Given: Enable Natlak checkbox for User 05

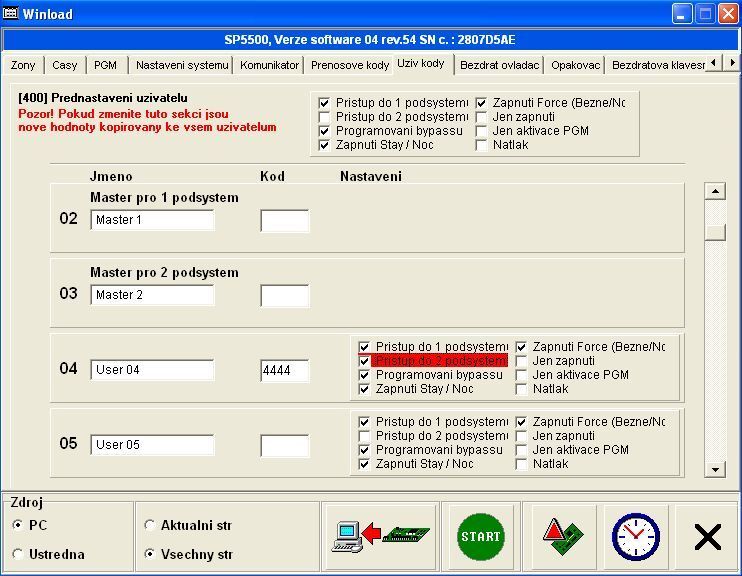Looking at the screenshot, I should [x=522, y=464].
